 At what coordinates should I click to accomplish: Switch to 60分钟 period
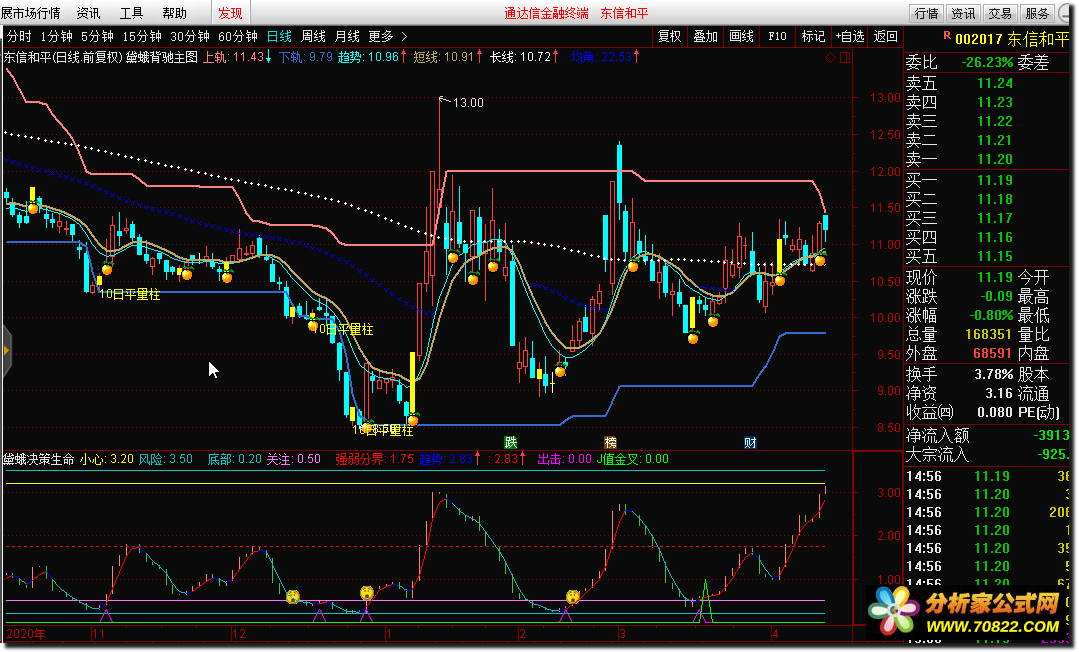(237, 36)
